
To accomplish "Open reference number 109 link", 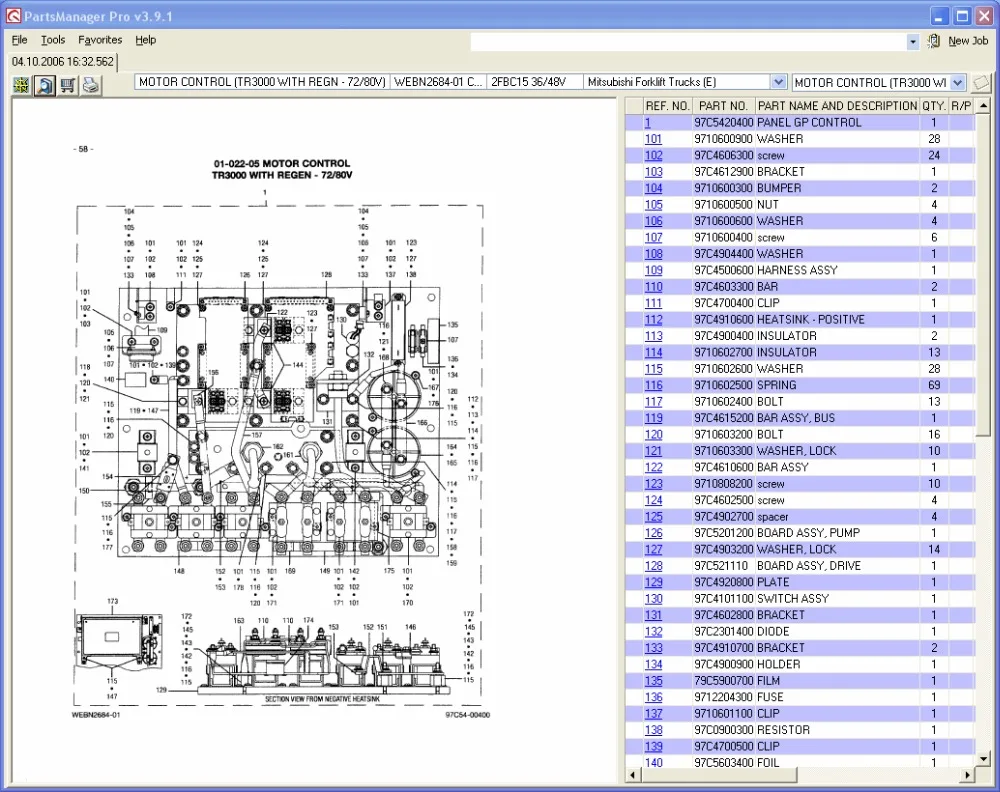I will click(x=654, y=270).
